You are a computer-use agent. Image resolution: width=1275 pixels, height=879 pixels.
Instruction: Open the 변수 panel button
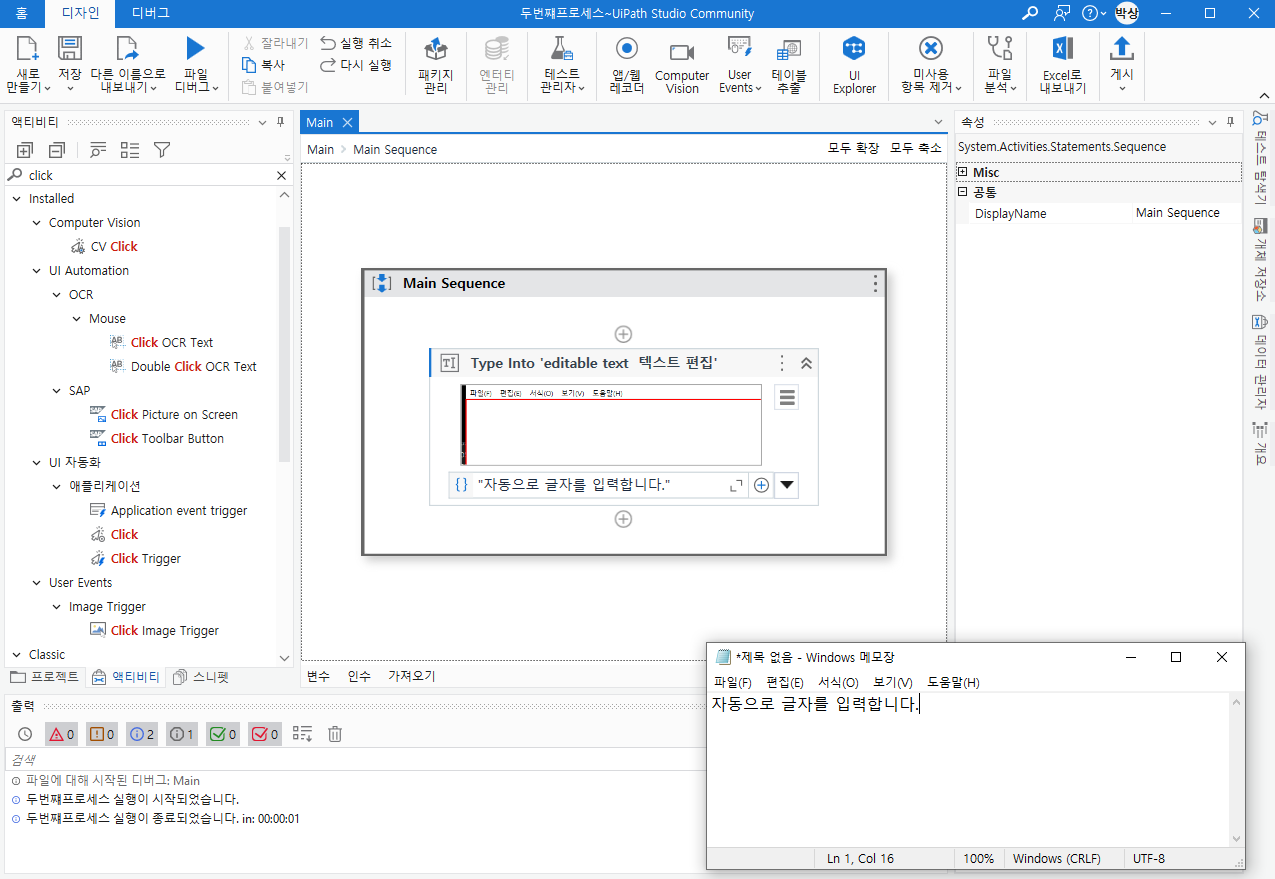318,676
